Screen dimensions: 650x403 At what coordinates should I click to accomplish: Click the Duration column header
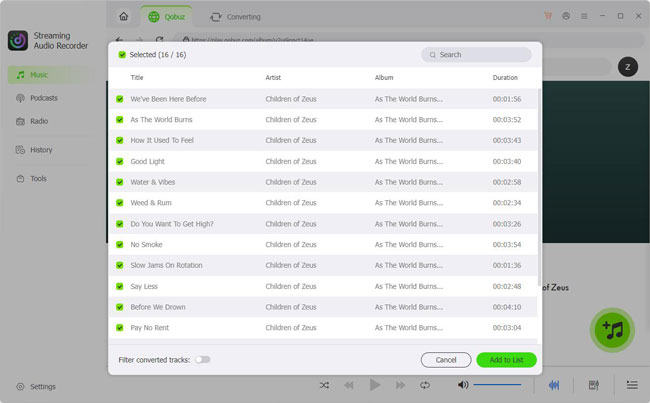point(505,78)
